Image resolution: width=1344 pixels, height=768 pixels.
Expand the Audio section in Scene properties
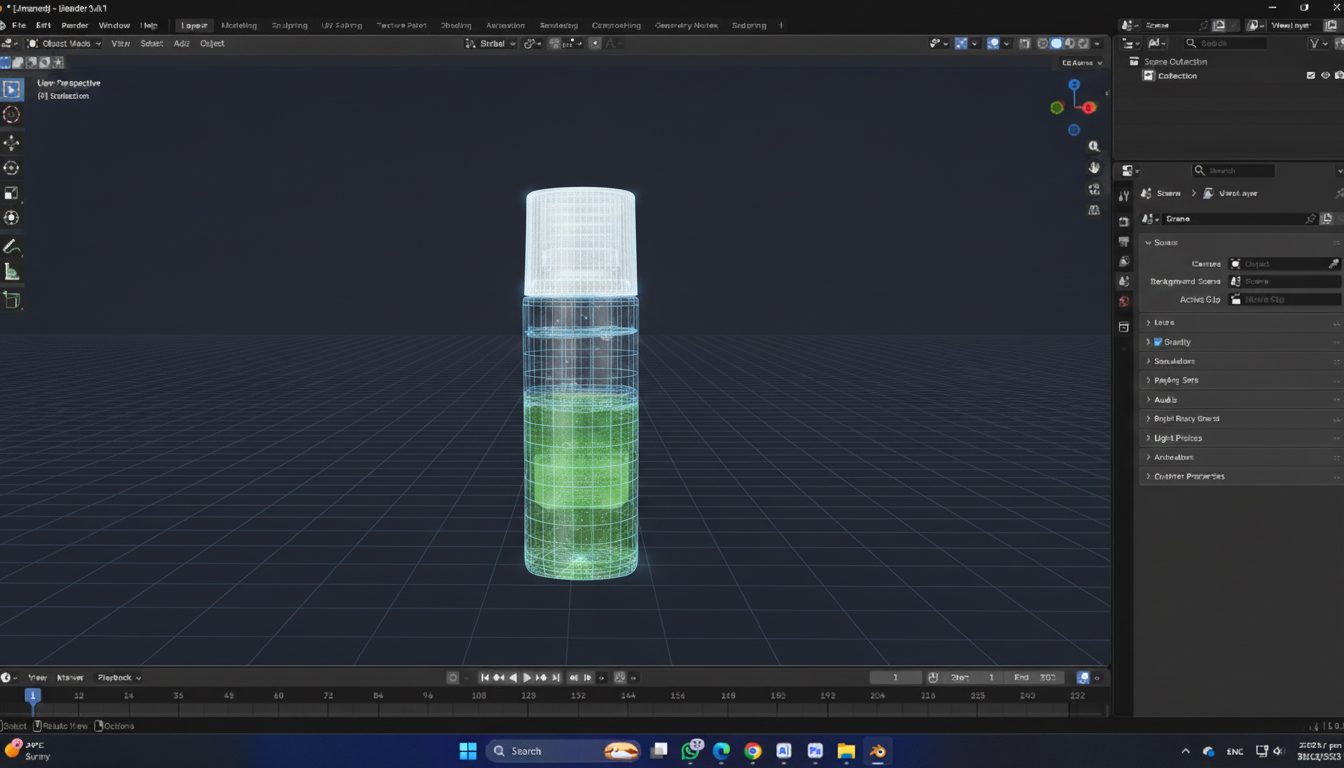[x=1165, y=399]
